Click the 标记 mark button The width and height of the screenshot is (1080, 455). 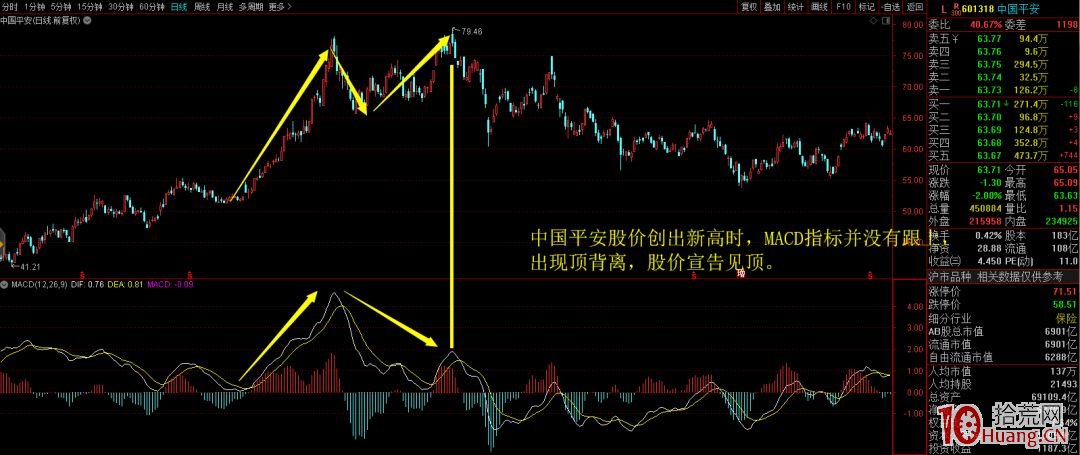click(866, 7)
